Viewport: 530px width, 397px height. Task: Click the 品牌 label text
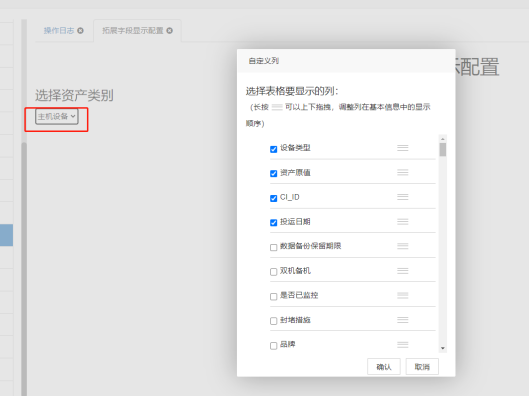288,344
